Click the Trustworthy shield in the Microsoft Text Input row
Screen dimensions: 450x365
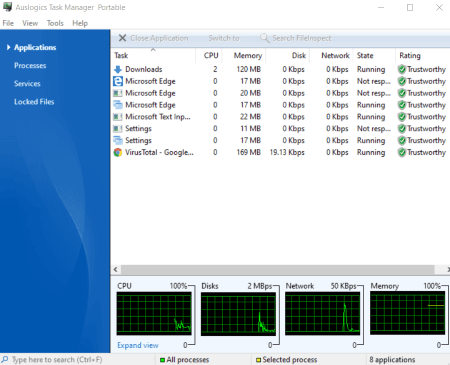tap(402, 117)
